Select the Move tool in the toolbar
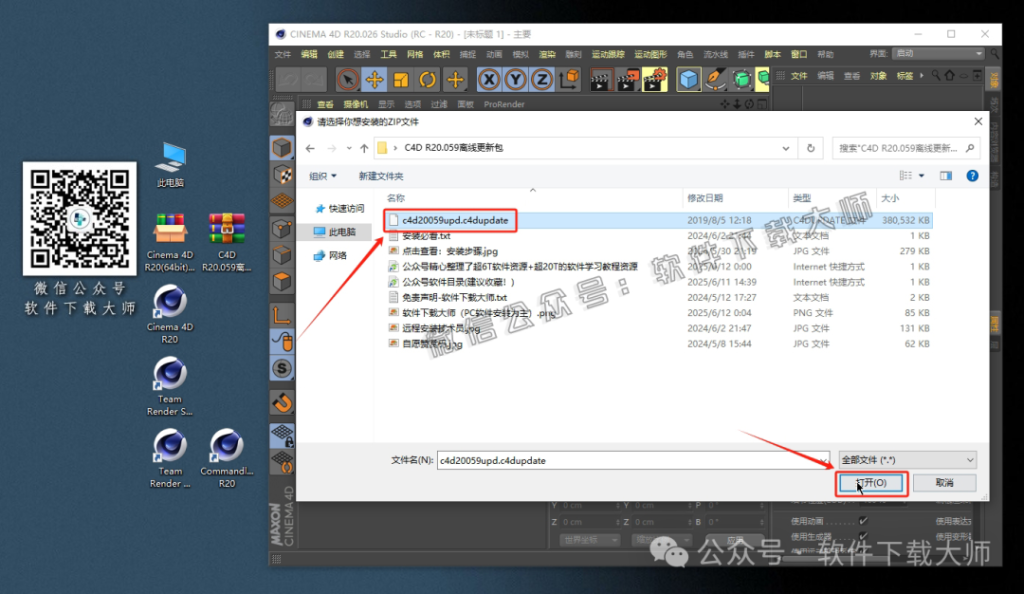This screenshot has width=1024, height=594. pyautogui.click(x=373, y=79)
